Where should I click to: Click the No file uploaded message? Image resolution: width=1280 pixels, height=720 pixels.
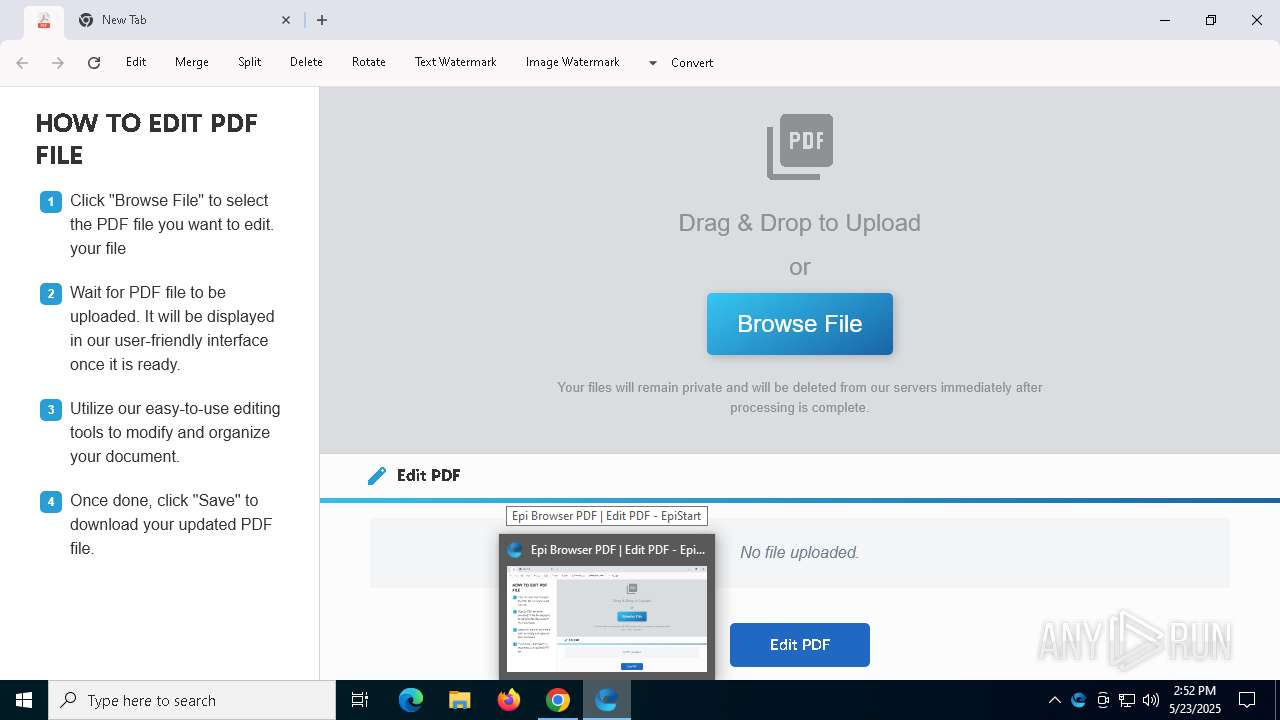pyautogui.click(x=800, y=552)
